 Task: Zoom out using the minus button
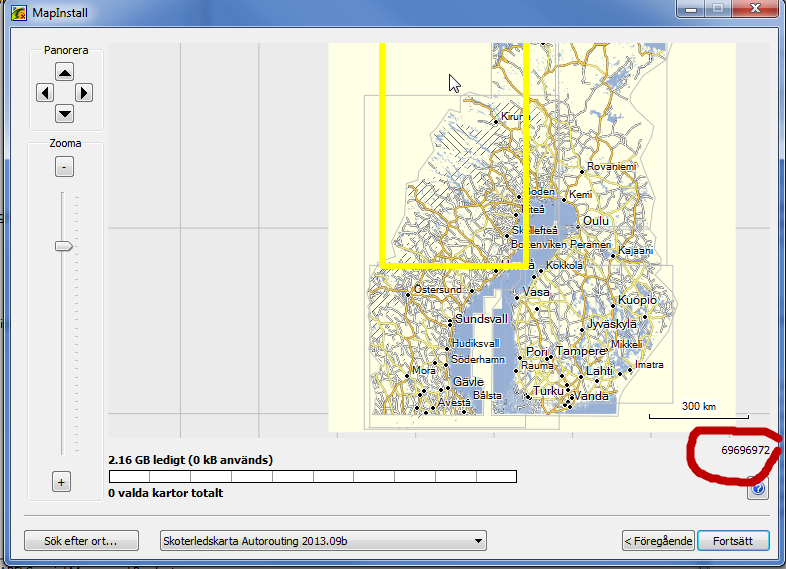click(x=62, y=167)
